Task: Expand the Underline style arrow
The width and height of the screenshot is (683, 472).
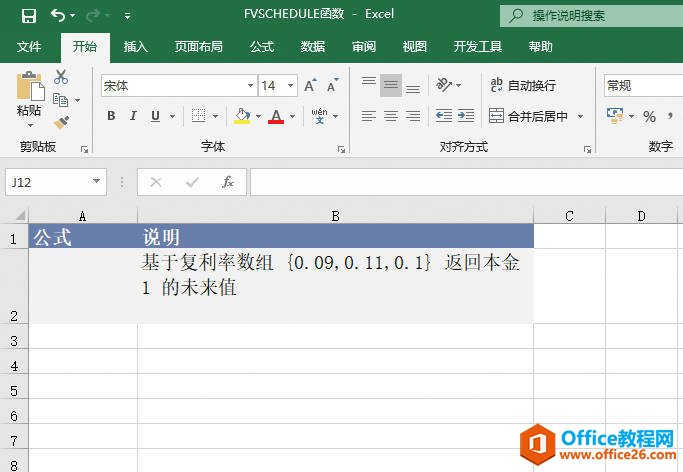Action: point(172,116)
